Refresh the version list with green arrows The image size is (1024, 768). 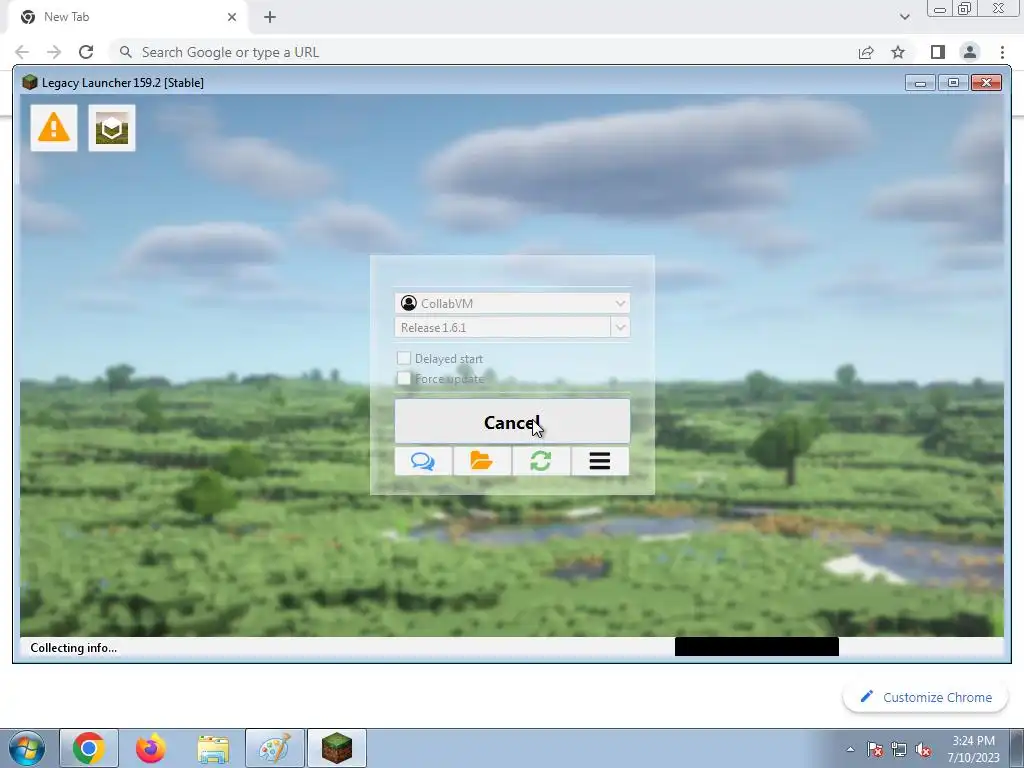click(541, 461)
